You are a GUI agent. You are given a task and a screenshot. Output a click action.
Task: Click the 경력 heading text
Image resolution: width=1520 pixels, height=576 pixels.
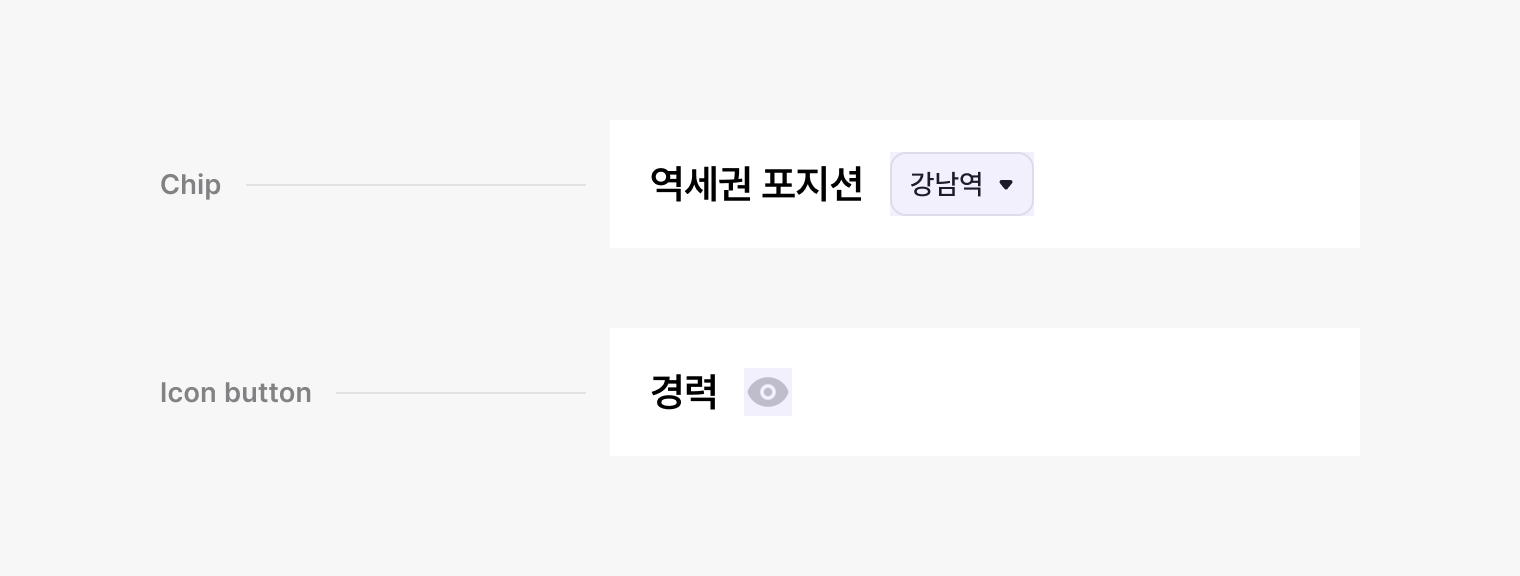click(684, 392)
